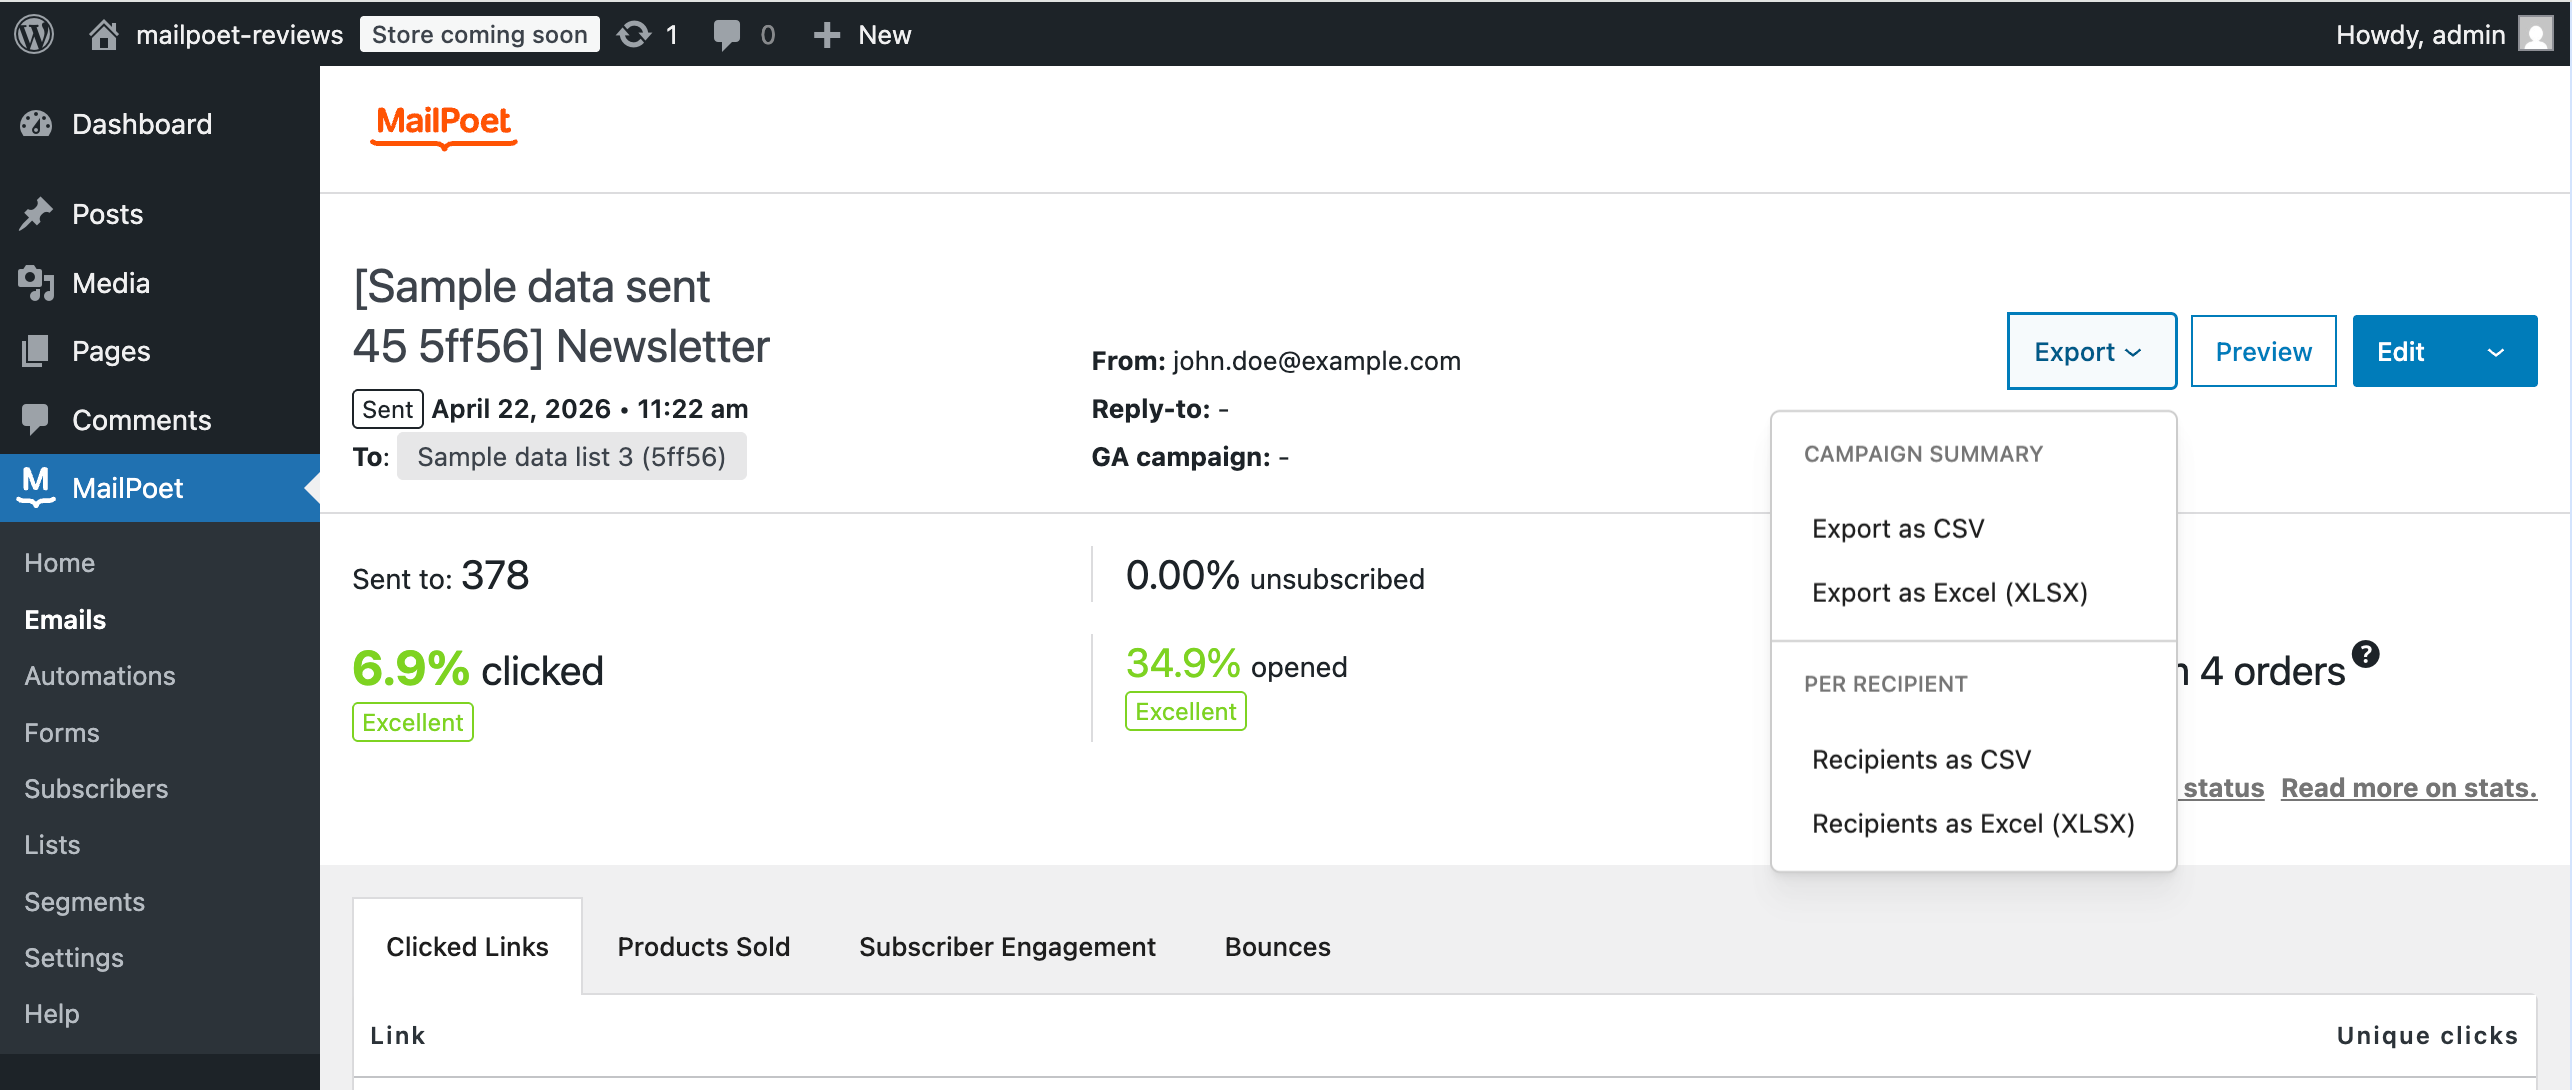Click the 0.00% unsubscribed statistic
2572x1090 pixels.
[x=1275, y=576]
